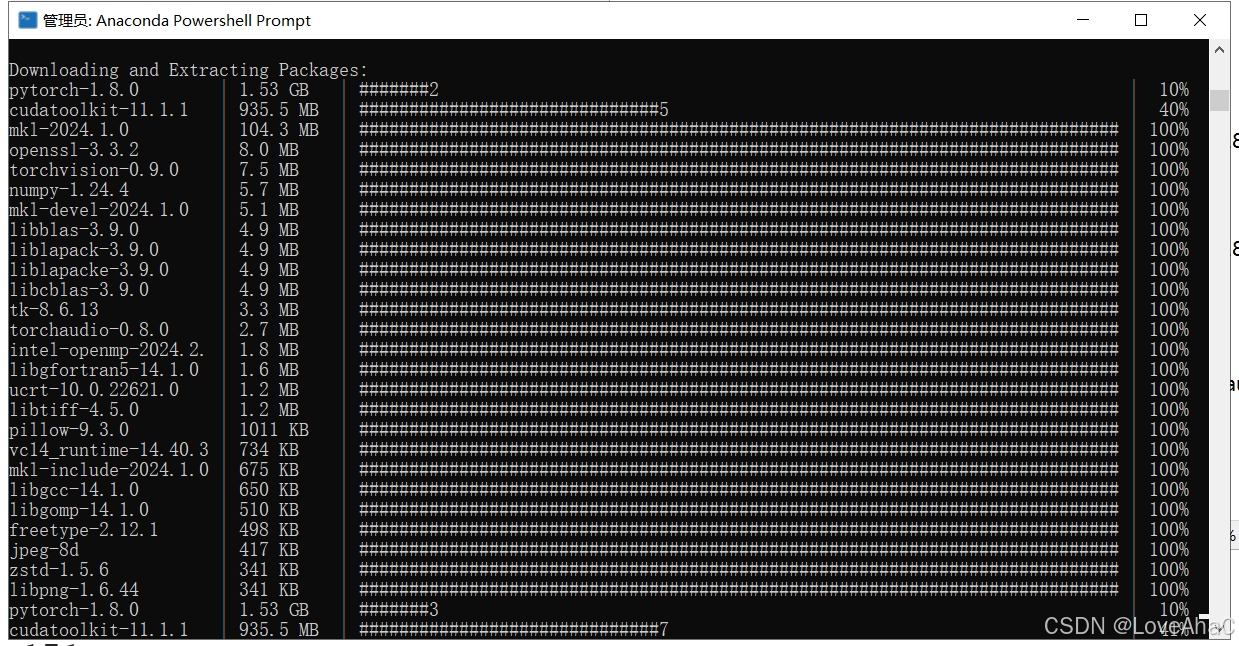
Task: Select the numpy-1.24.4 package name
Action: click(x=69, y=190)
